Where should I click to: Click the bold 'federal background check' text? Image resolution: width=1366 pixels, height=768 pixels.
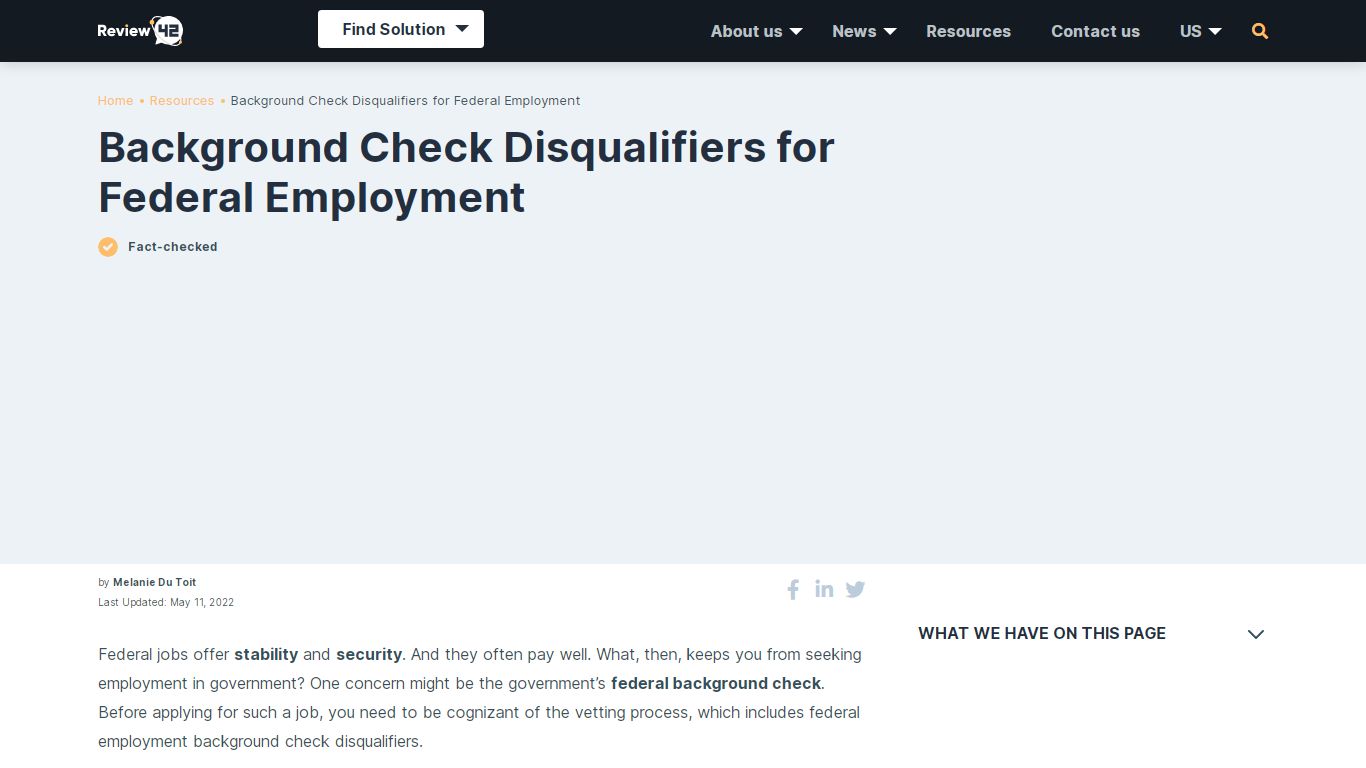tap(716, 684)
